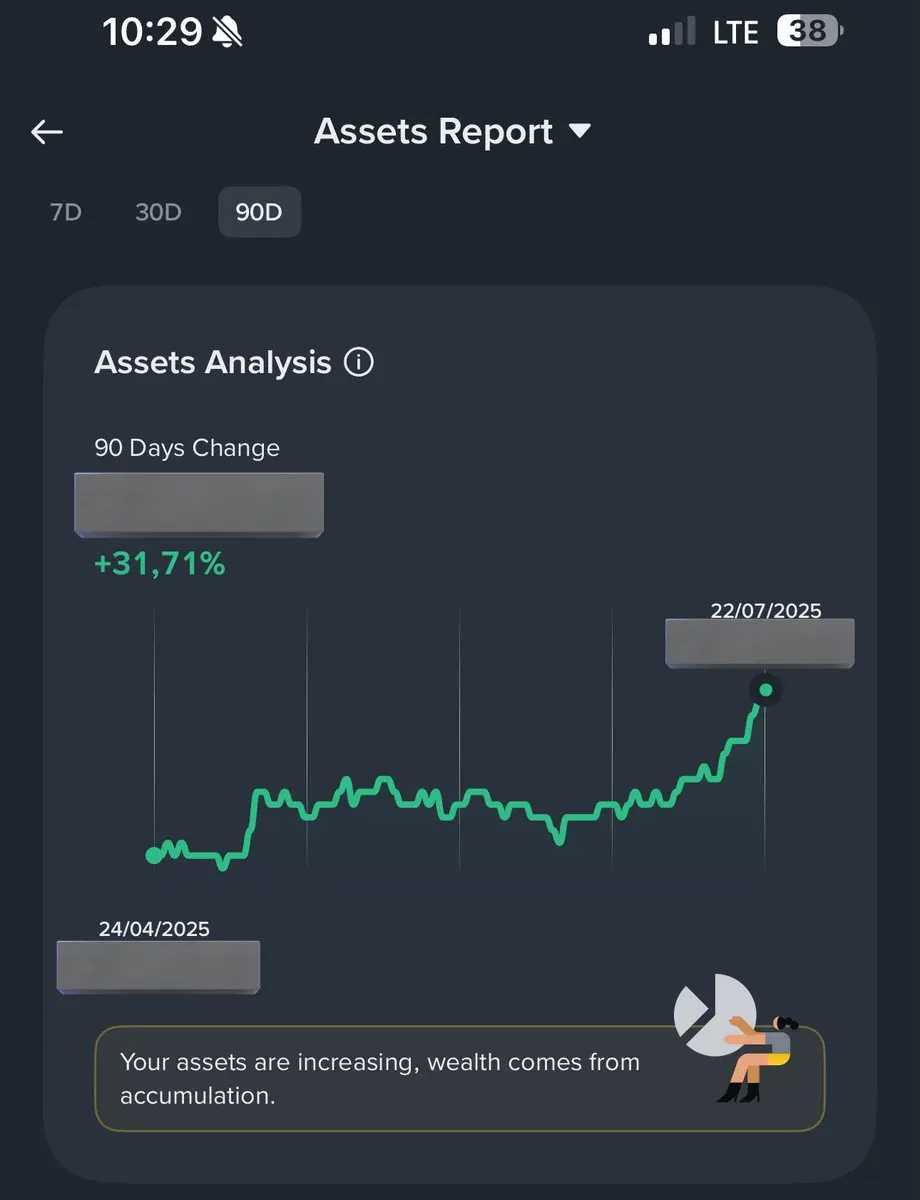Tap the cellular signal bars icon
The height and width of the screenshot is (1200, 920).
pos(672,33)
